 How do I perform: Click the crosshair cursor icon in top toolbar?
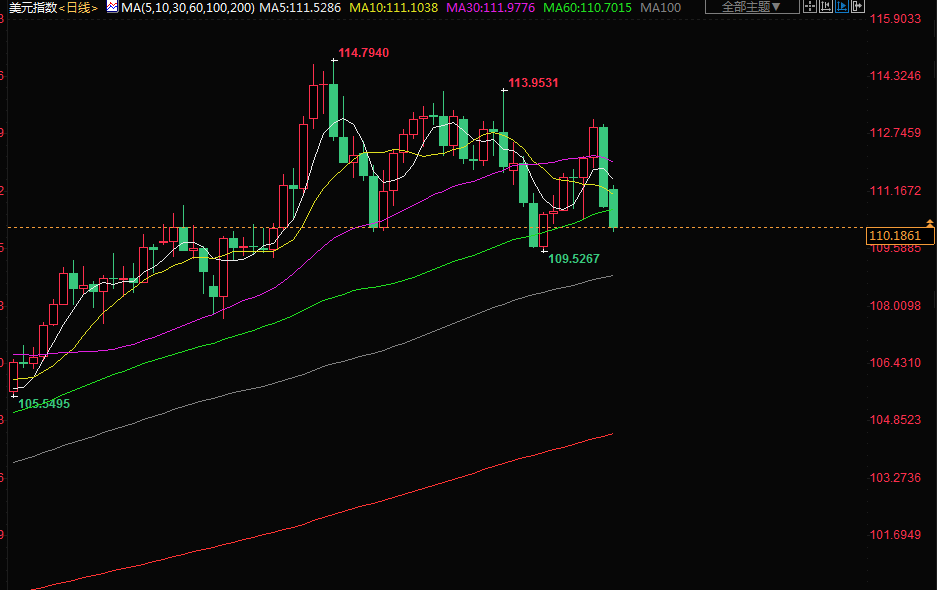click(x=812, y=7)
